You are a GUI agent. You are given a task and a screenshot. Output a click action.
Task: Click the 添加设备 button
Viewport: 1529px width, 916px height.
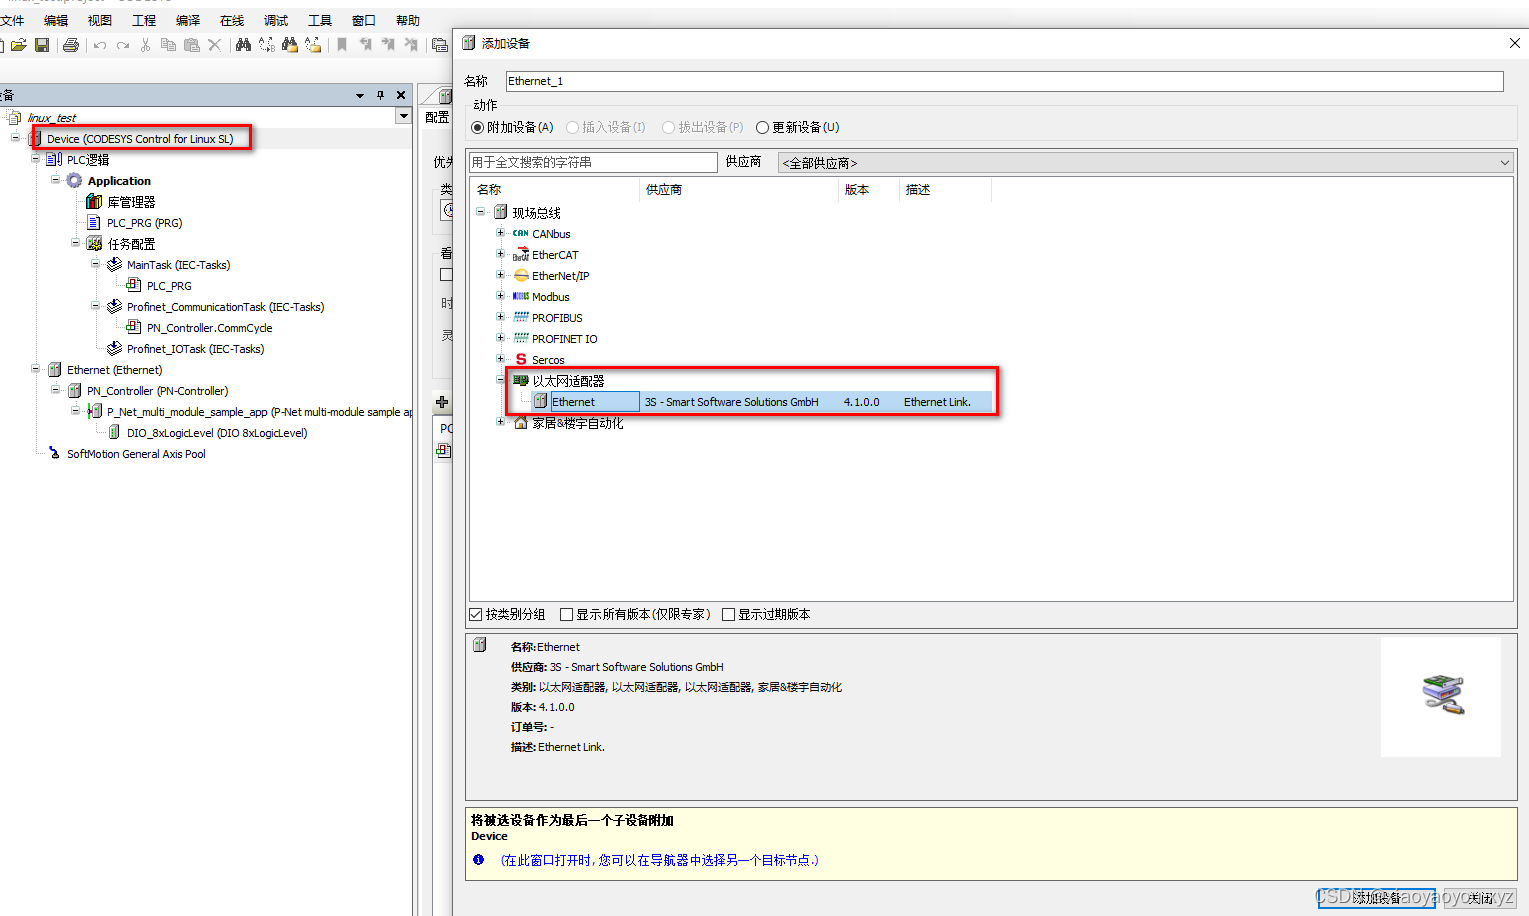[1376, 897]
